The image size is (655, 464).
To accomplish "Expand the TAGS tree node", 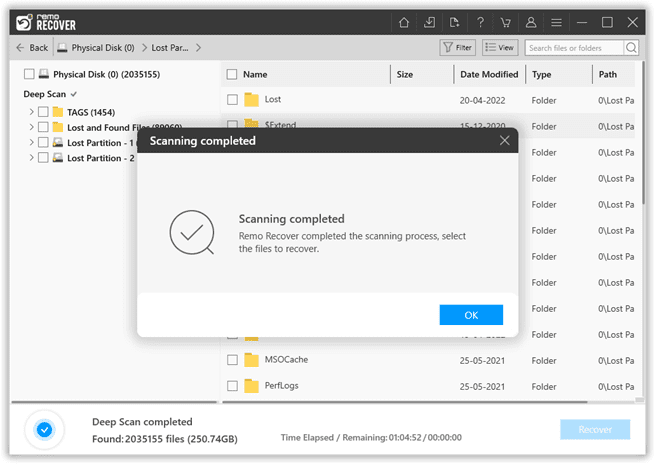I will tap(31, 112).
